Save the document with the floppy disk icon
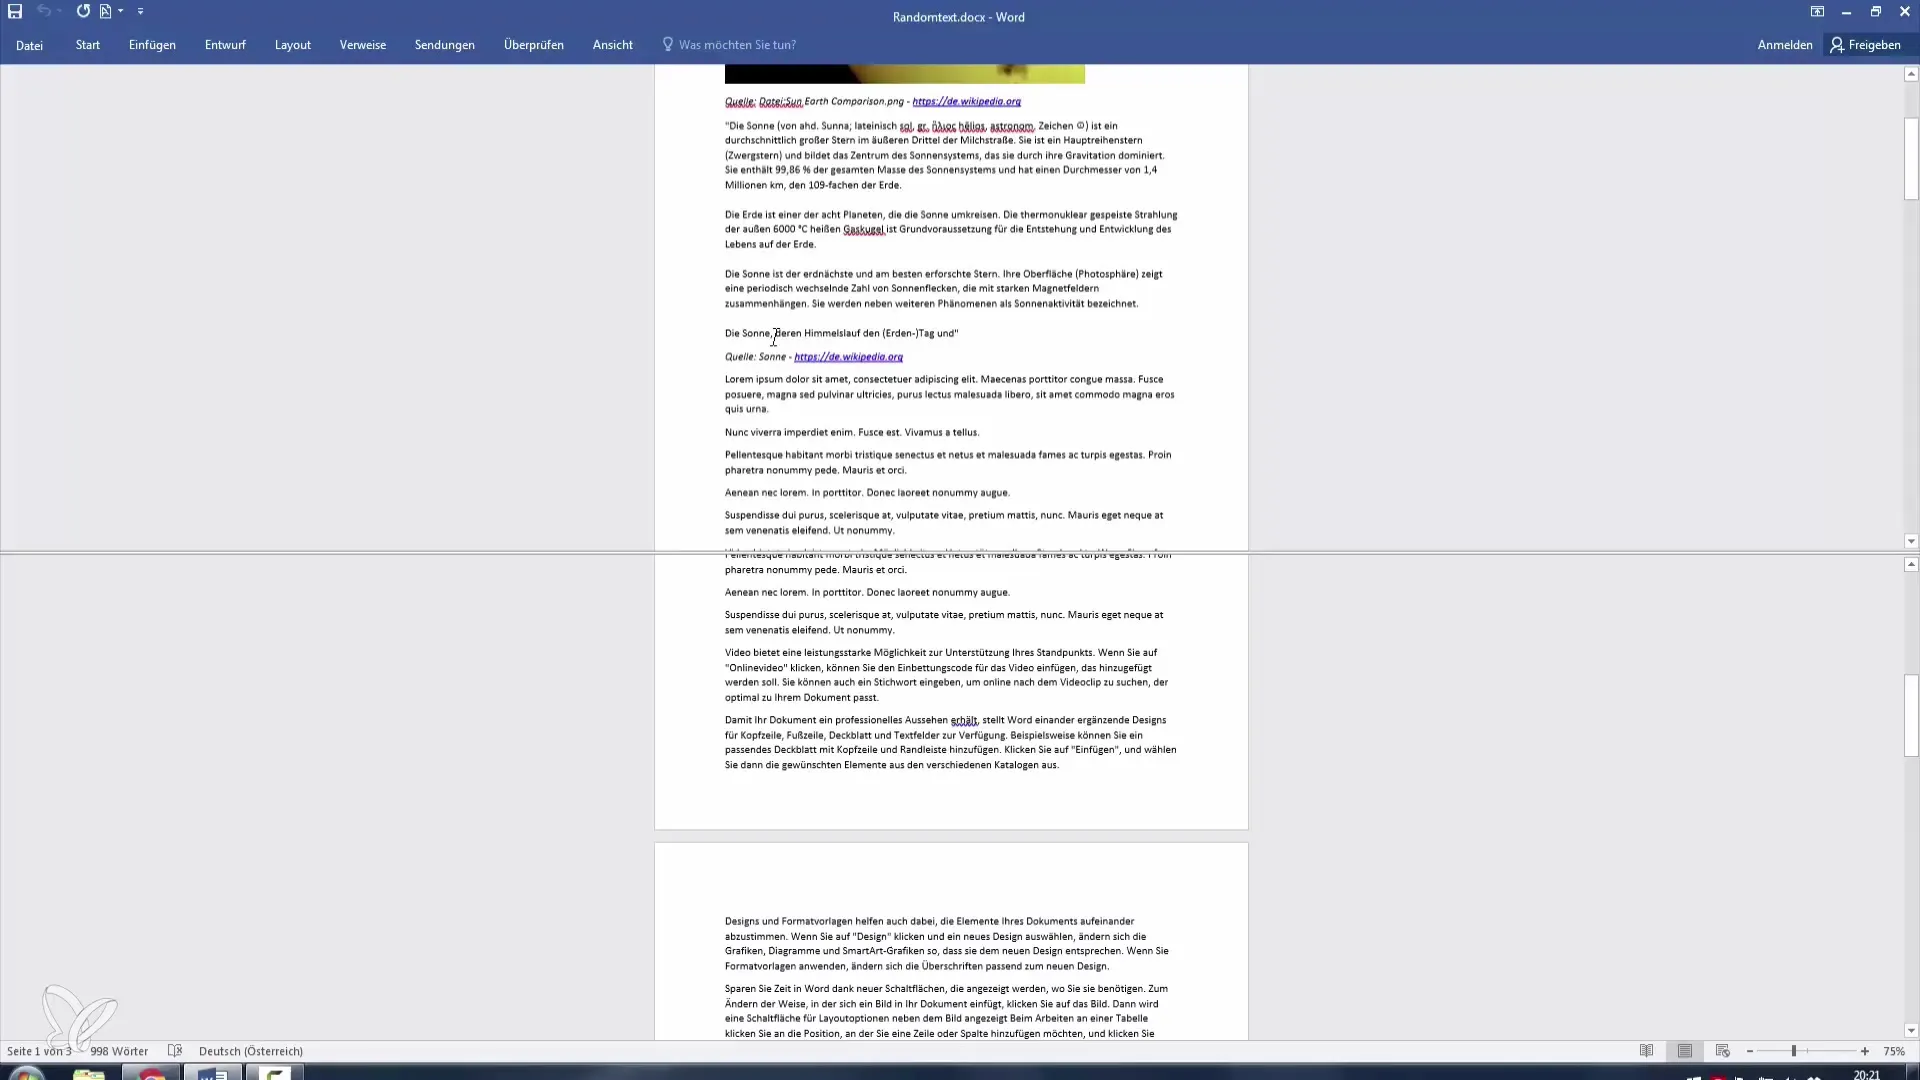Screen dimensions: 1920x1080 pos(15,11)
